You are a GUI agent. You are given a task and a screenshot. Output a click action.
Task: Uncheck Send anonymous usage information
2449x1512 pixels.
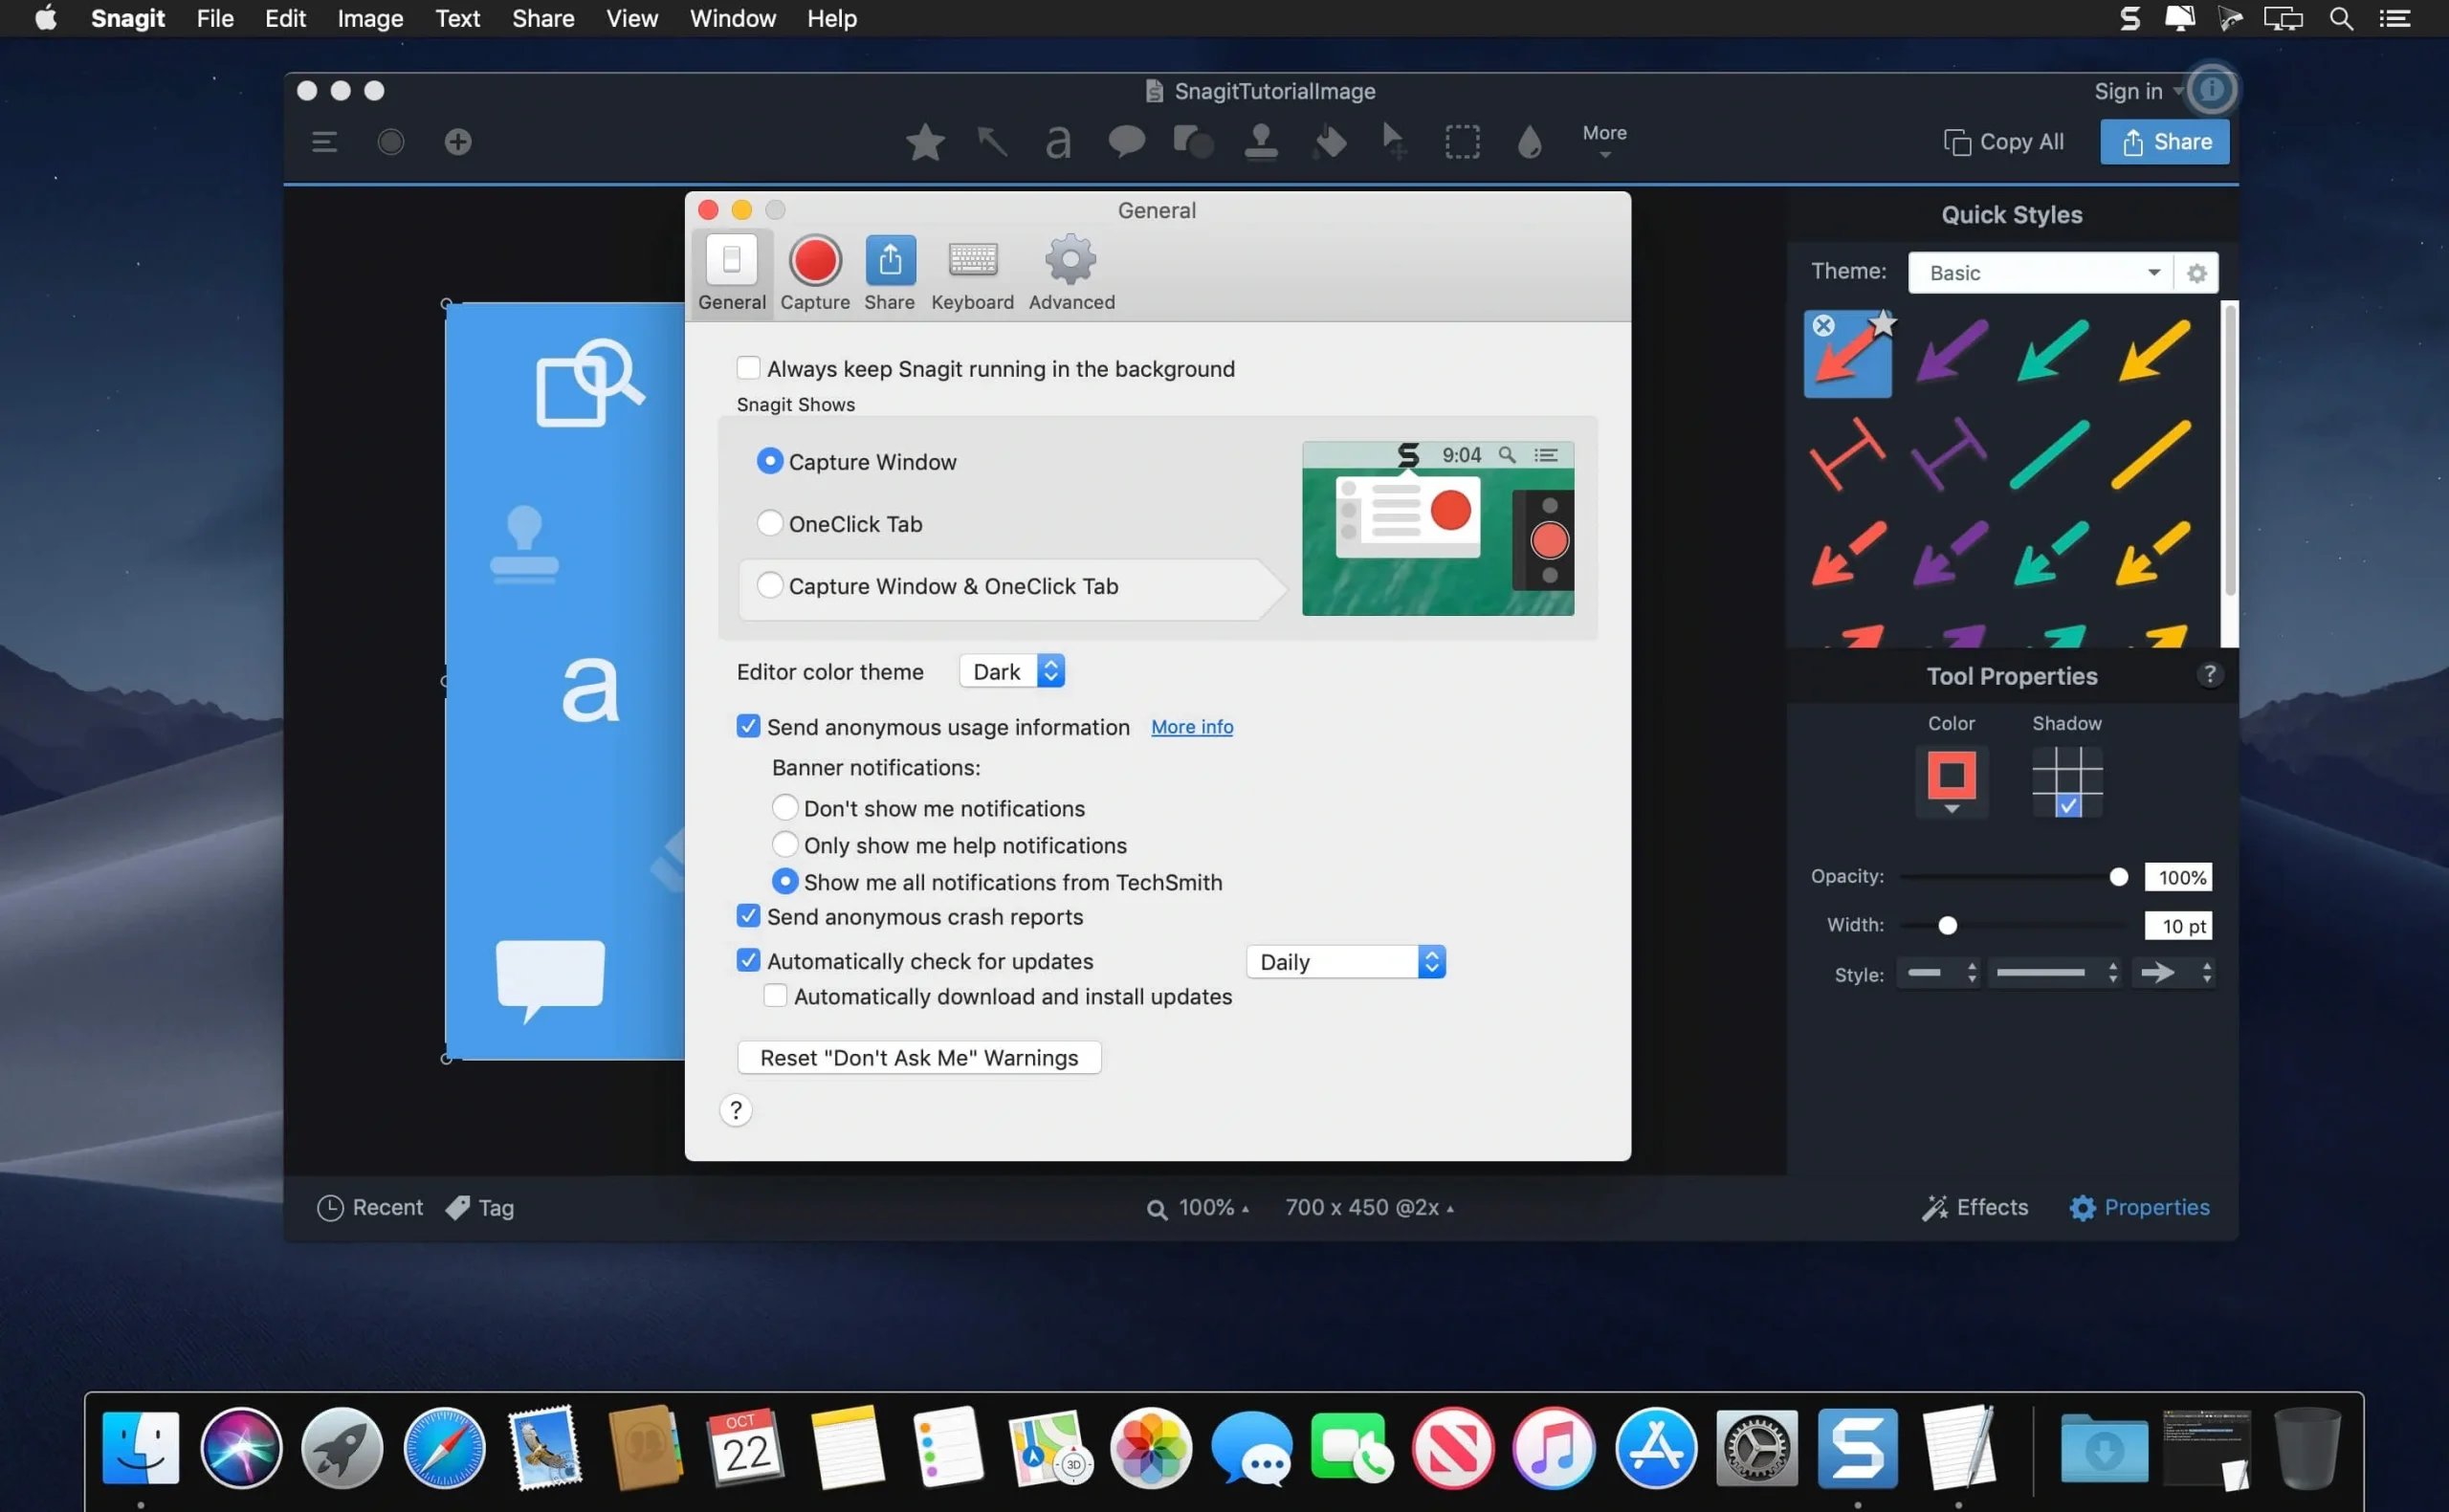[747, 726]
